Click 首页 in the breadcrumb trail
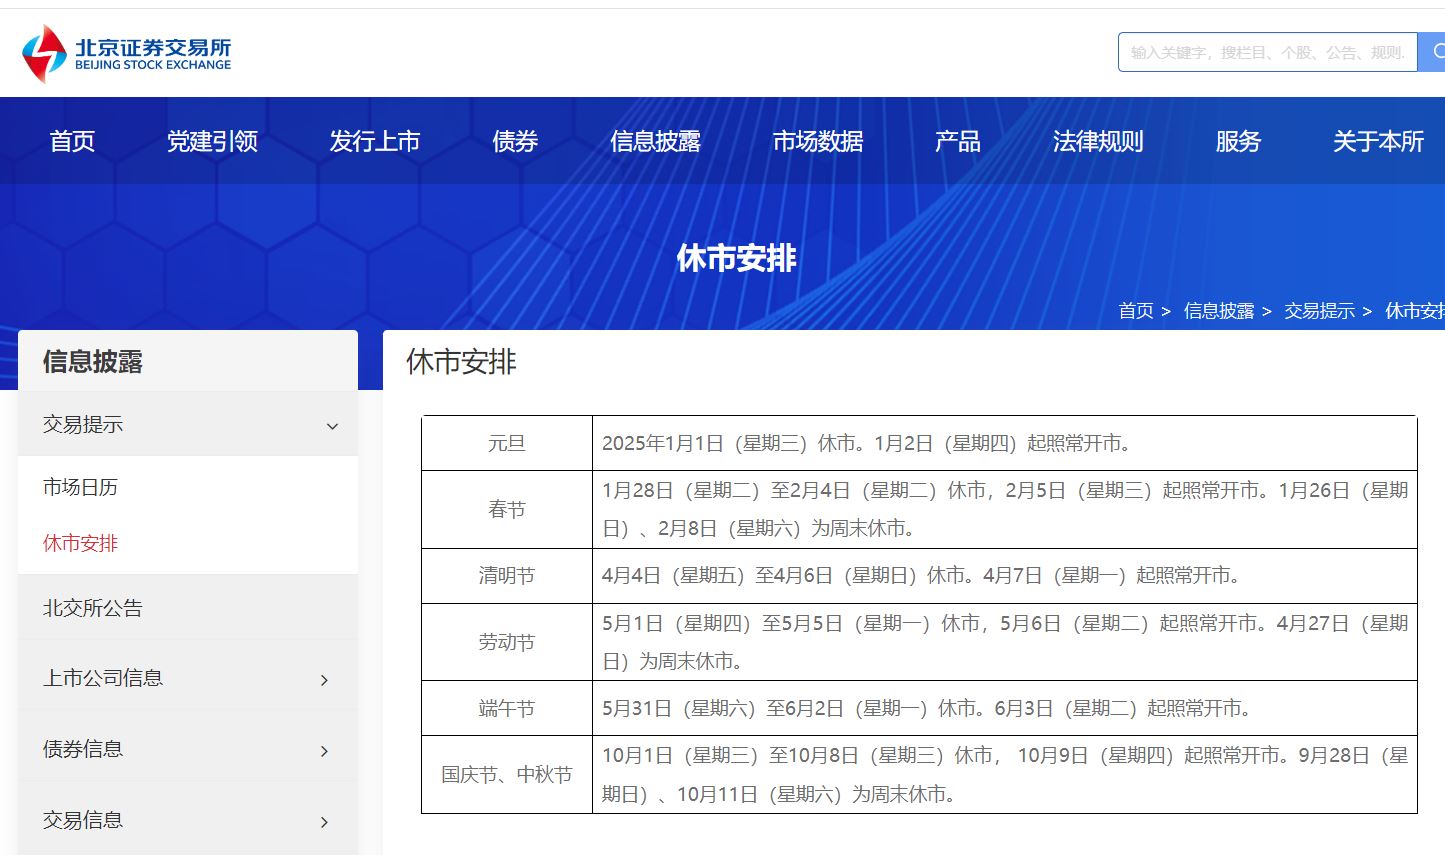The image size is (1445, 855). pyautogui.click(x=1136, y=310)
